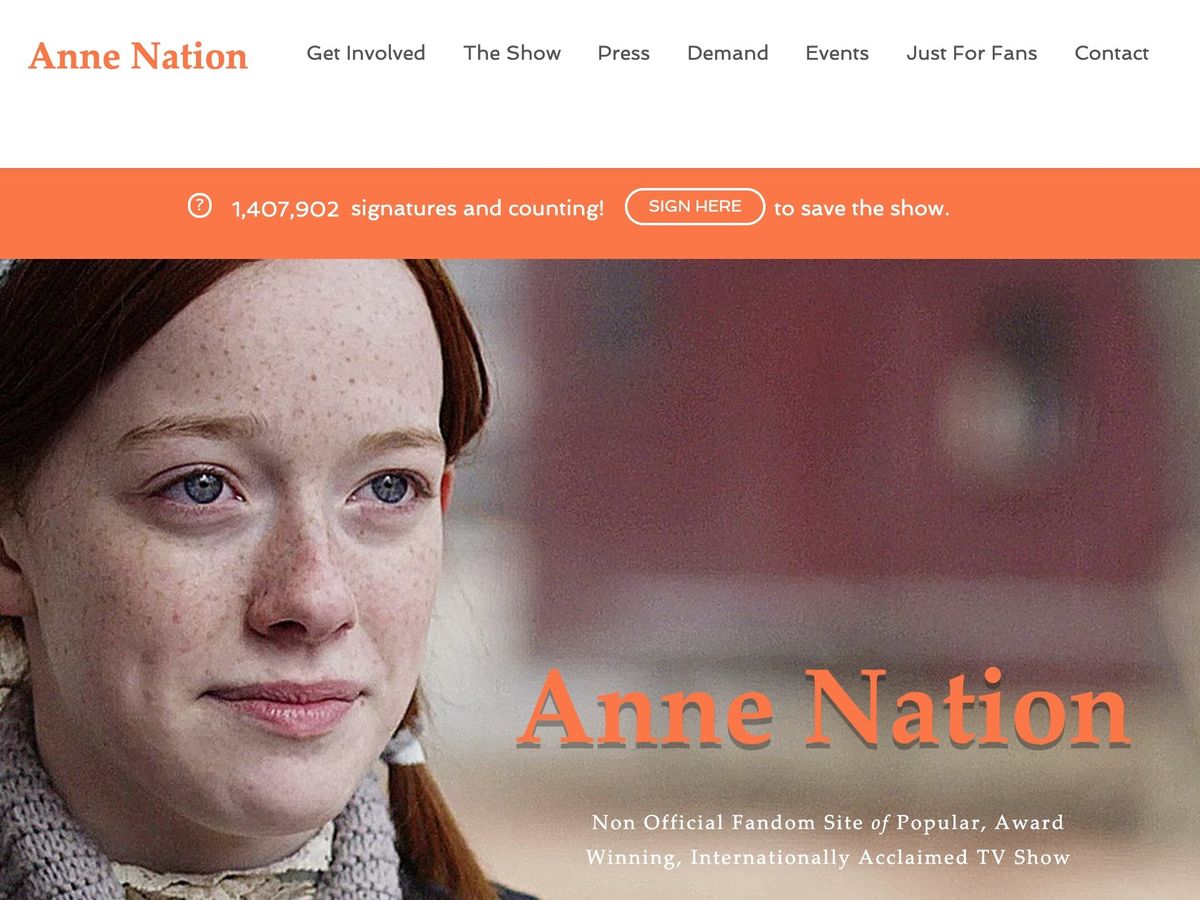Go to the Contact page
Viewport: 1200px width, 900px height.
point(1112,53)
